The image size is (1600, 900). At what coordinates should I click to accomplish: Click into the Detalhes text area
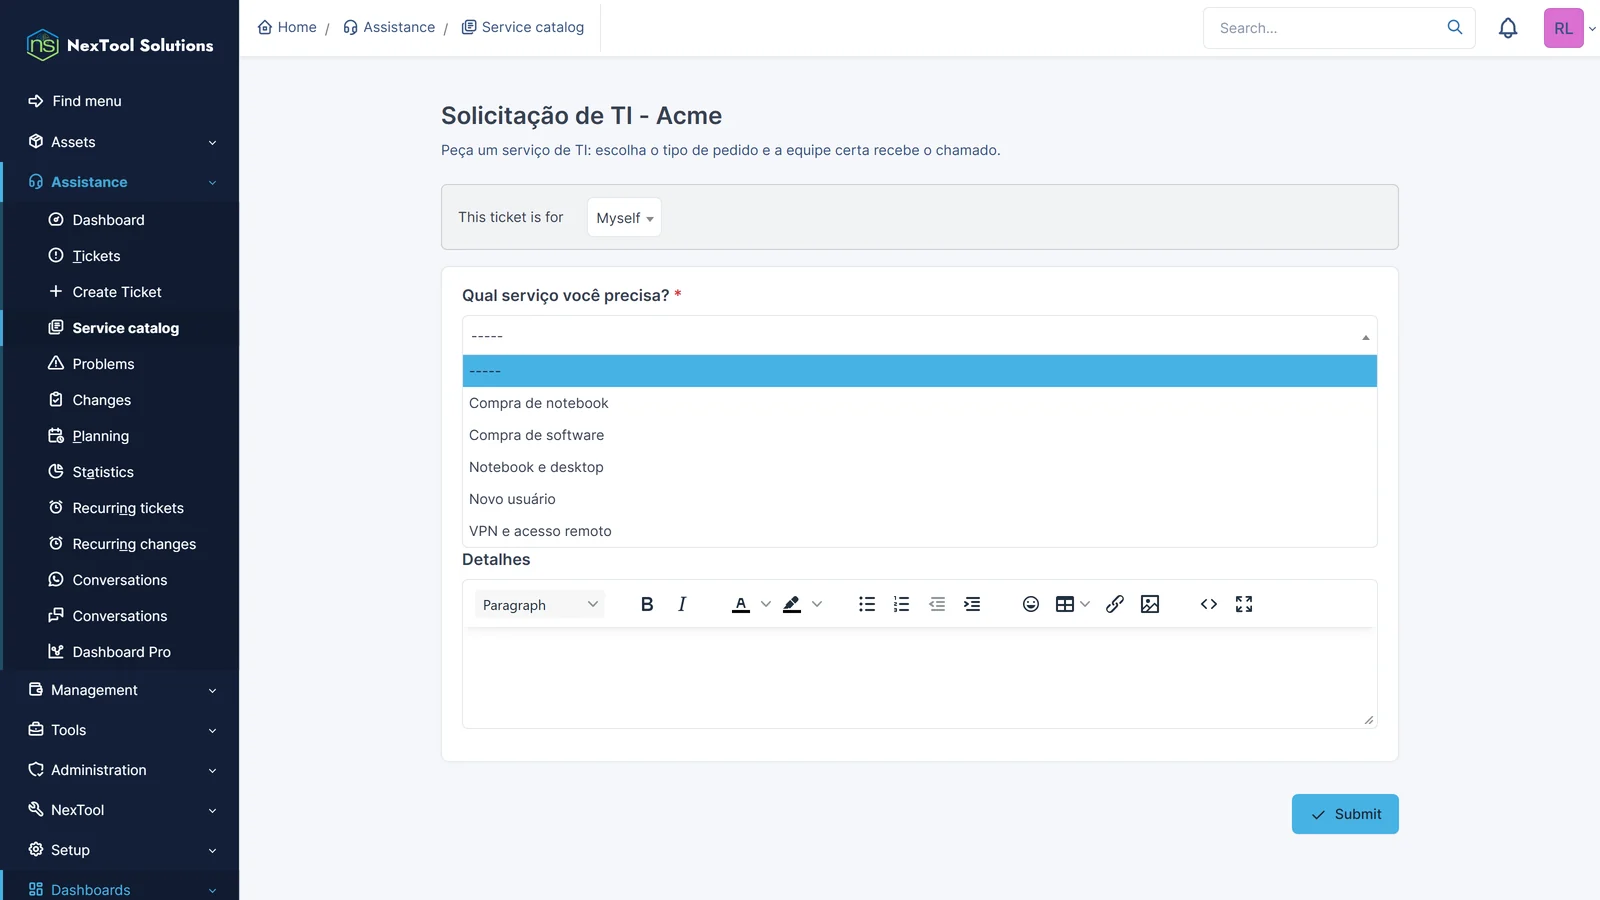click(x=919, y=678)
